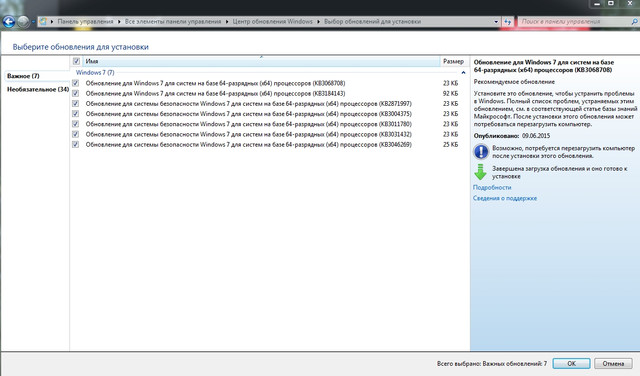Select the KB3184143 update row text

point(215,93)
